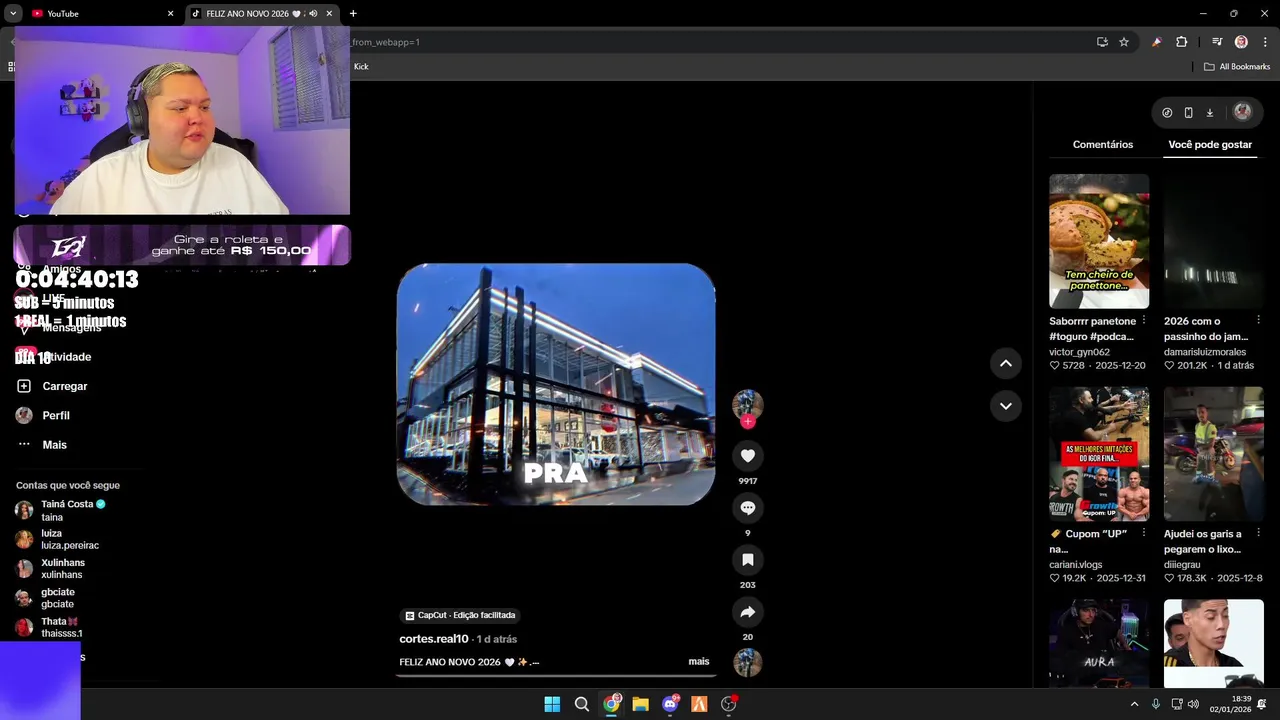Play the AURA video thumbnail

1099,642
